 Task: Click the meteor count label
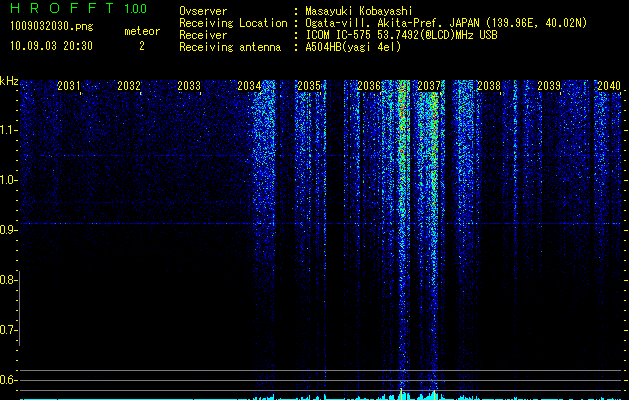tap(142, 31)
